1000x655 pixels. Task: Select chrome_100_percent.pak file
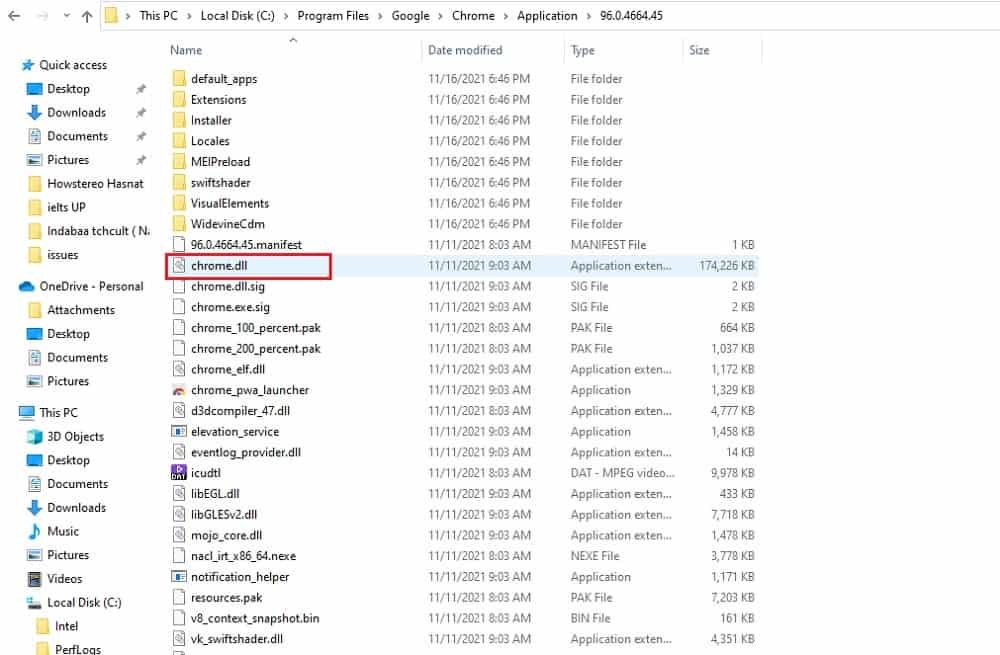click(x=256, y=328)
